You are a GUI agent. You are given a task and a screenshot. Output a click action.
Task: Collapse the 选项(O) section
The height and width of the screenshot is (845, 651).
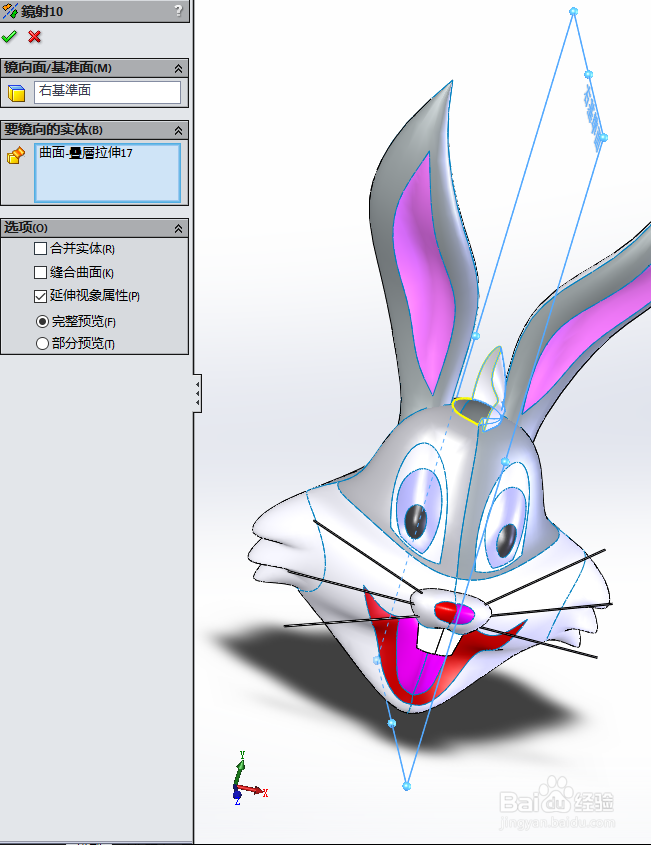point(178,228)
